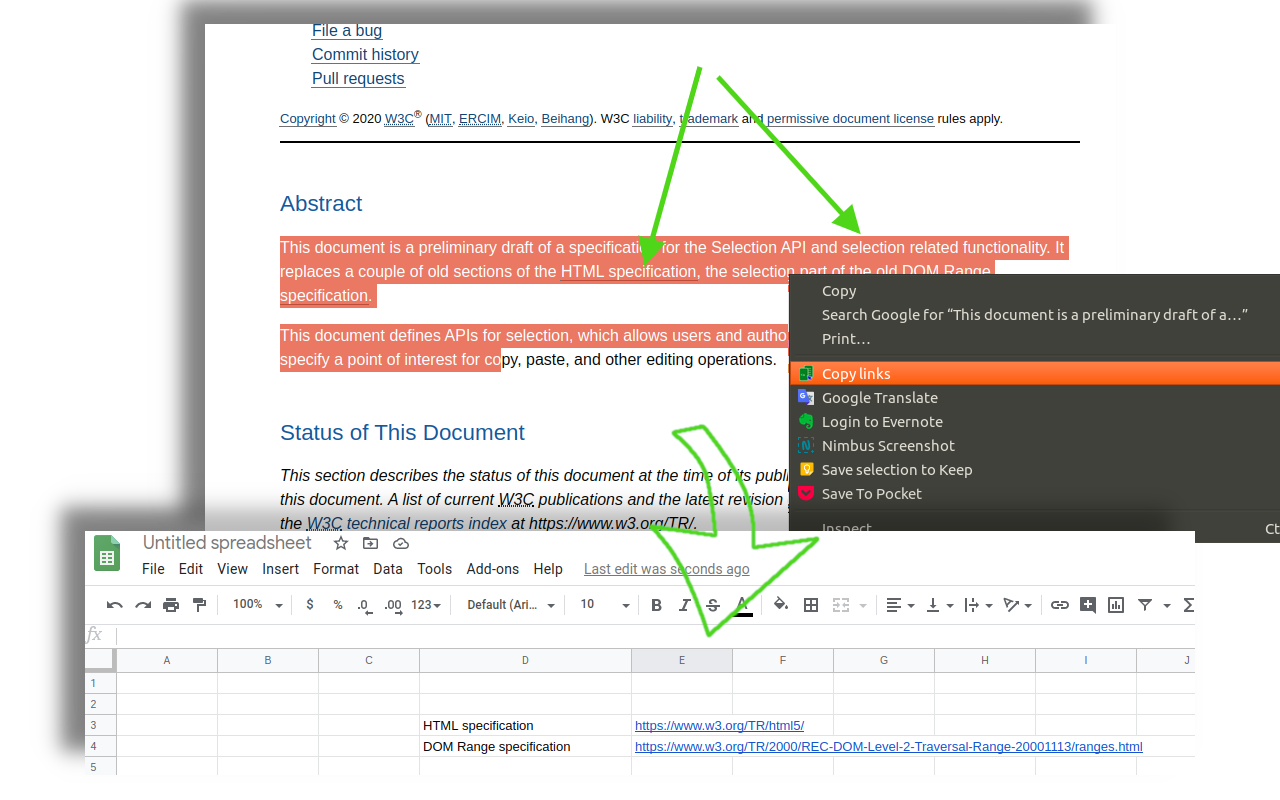Viewport: 1280px width, 800px height.
Task: Toggle strikethrough formatting
Action: (713, 605)
